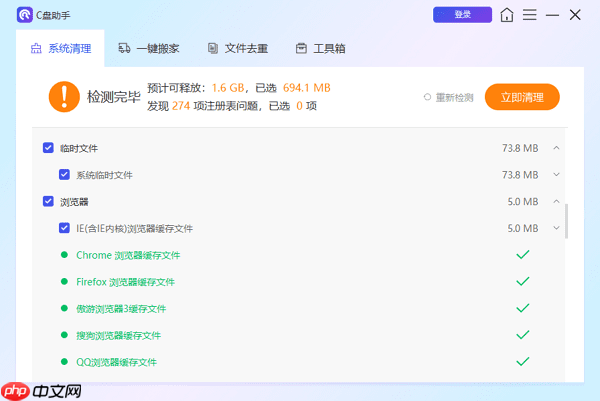Click the vertical scrollbar thumb in list
The height and width of the screenshot is (401, 600).
point(566,221)
